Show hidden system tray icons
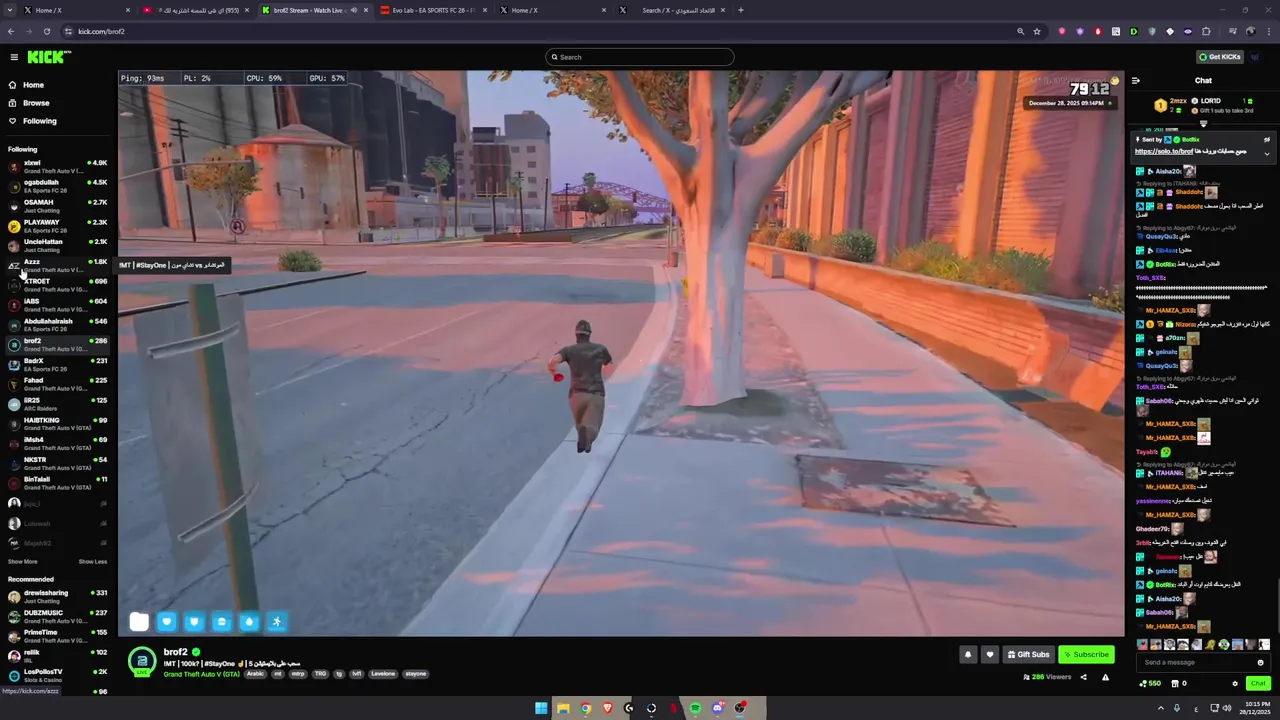Screen dimensions: 1280x720 coord(1161,708)
